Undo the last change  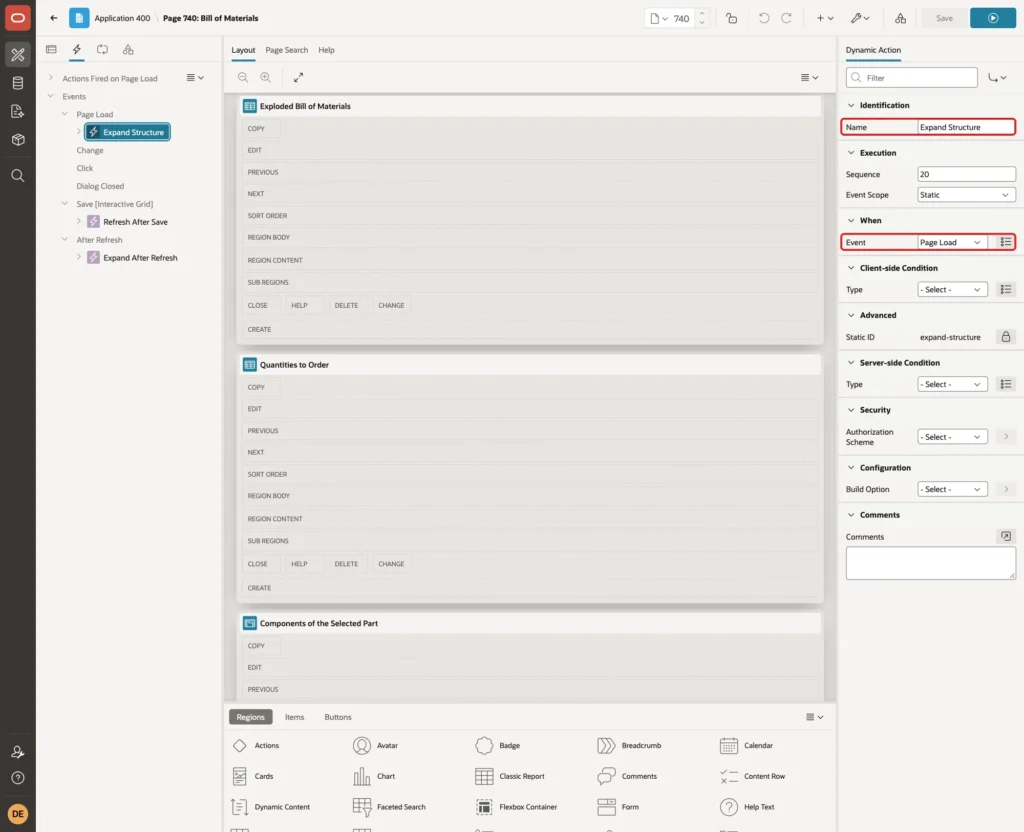[763, 18]
